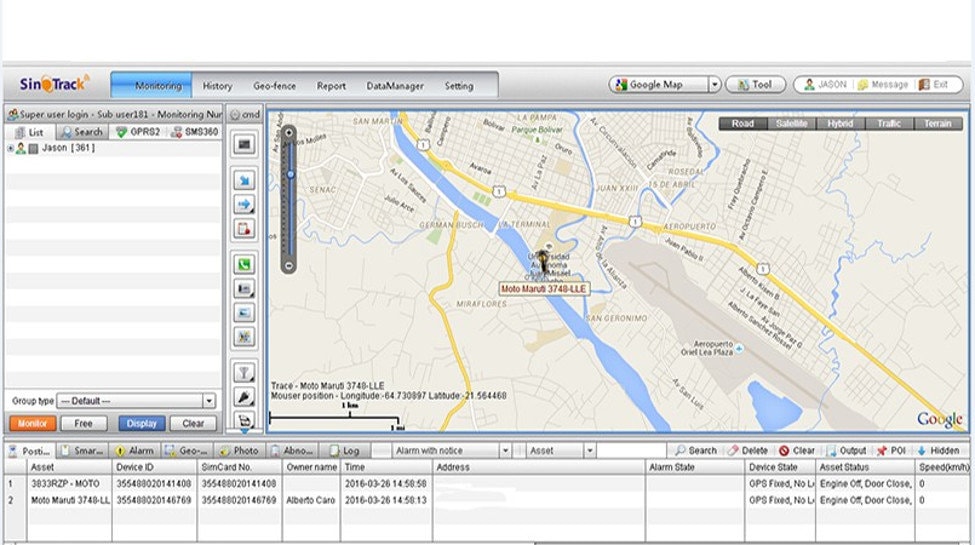Click the power plug cmd icon
The height and width of the screenshot is (545, 975).
[244, 397]
